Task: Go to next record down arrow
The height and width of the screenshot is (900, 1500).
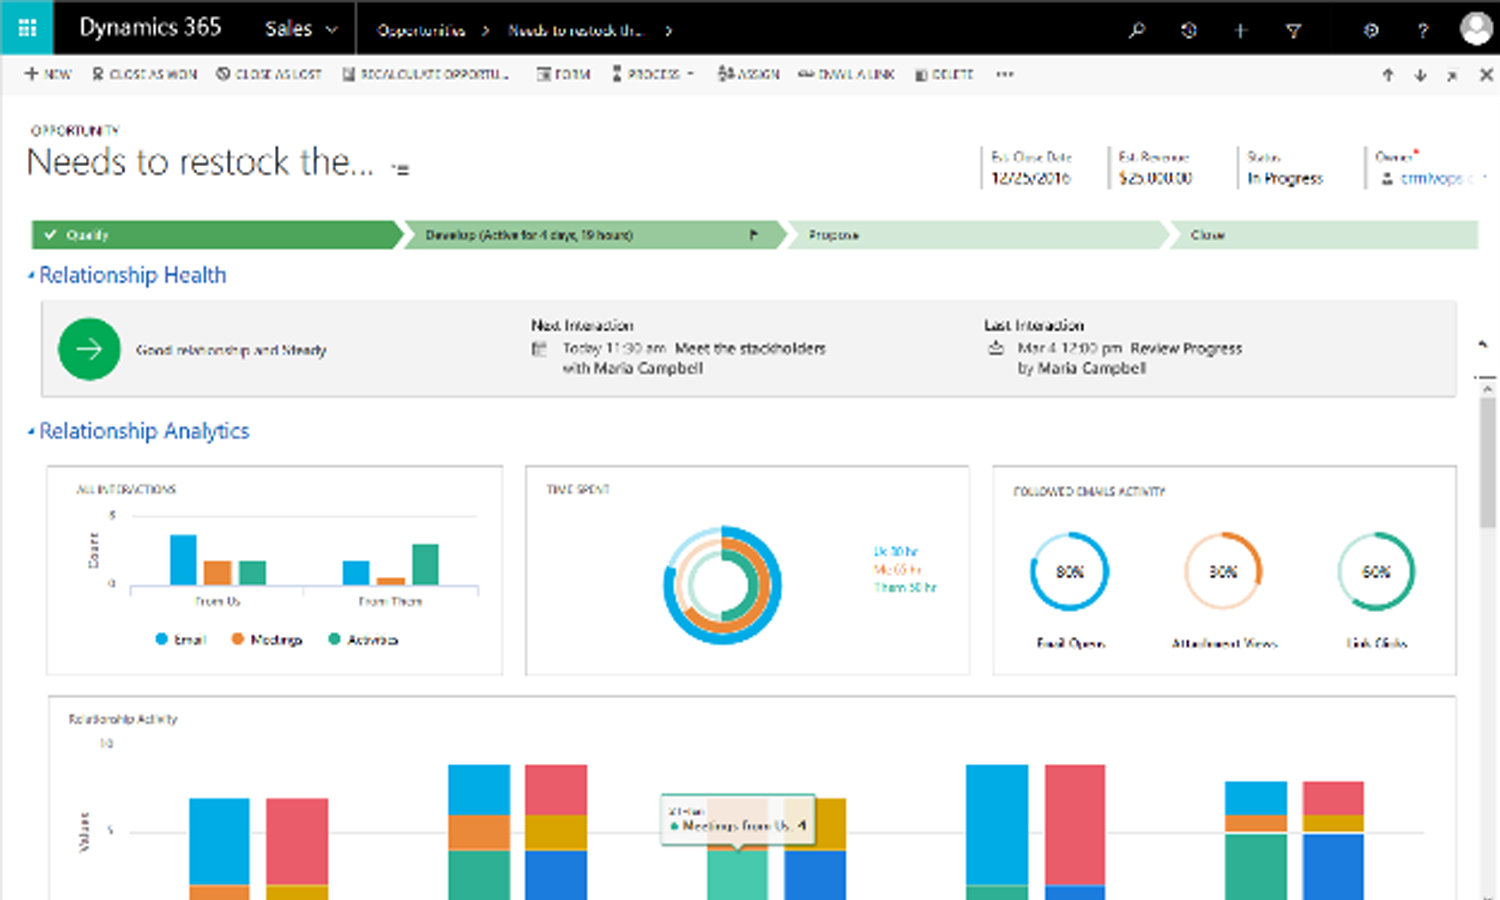Action: pos(1420,75)
